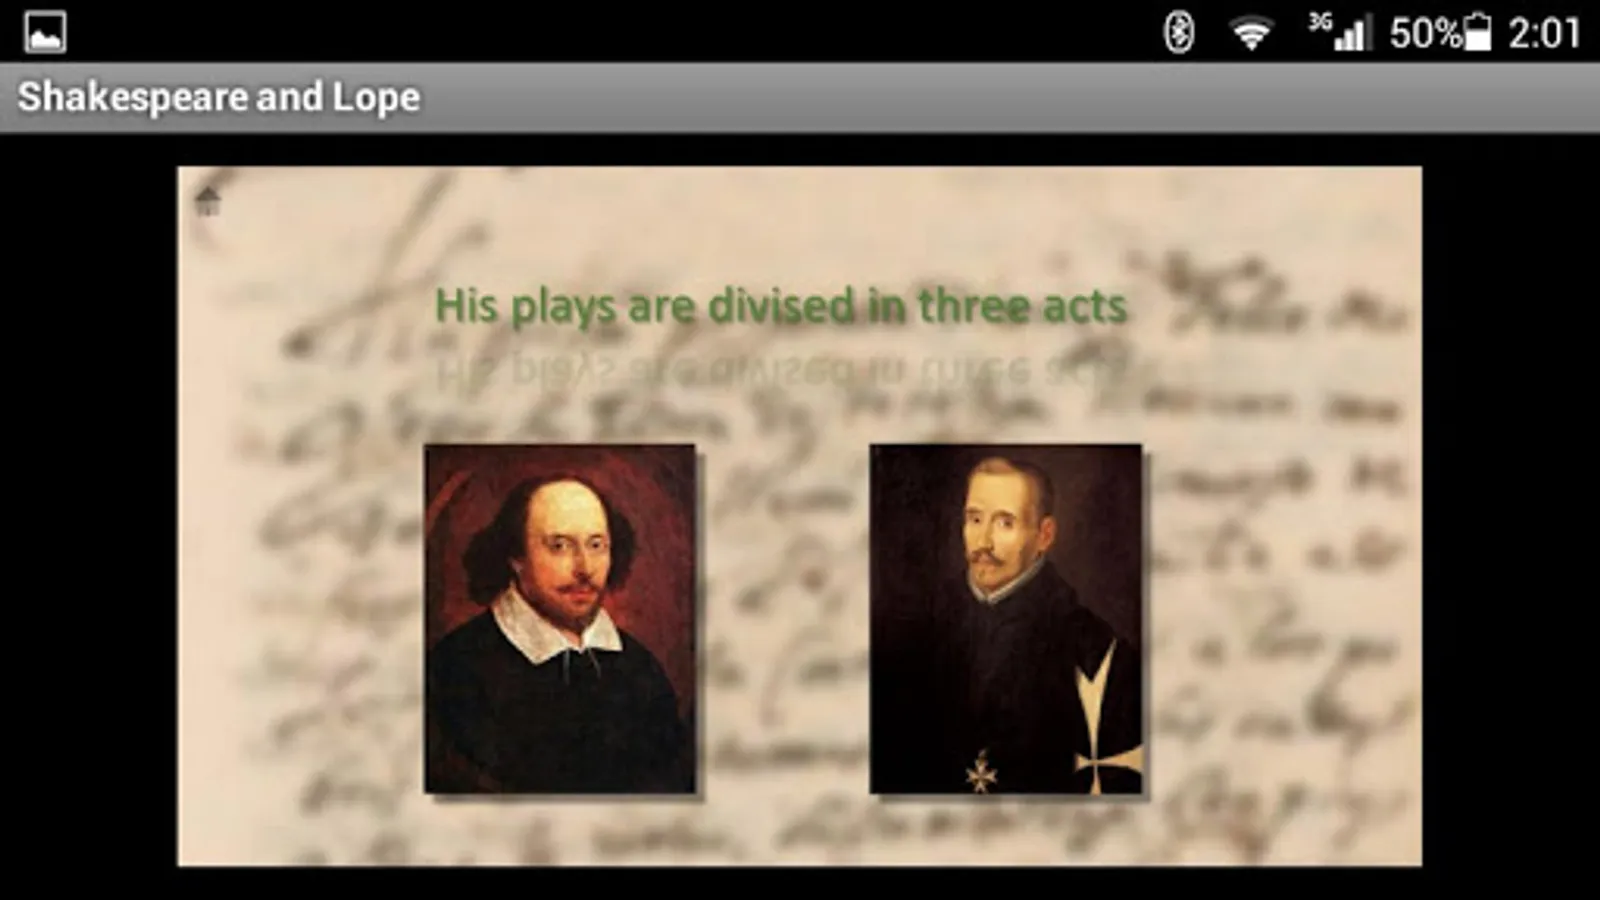Tap the picture notification icon in status bar
This screenshot has width=1600, height=900.
pyautogui.click(x=45, y=32)
